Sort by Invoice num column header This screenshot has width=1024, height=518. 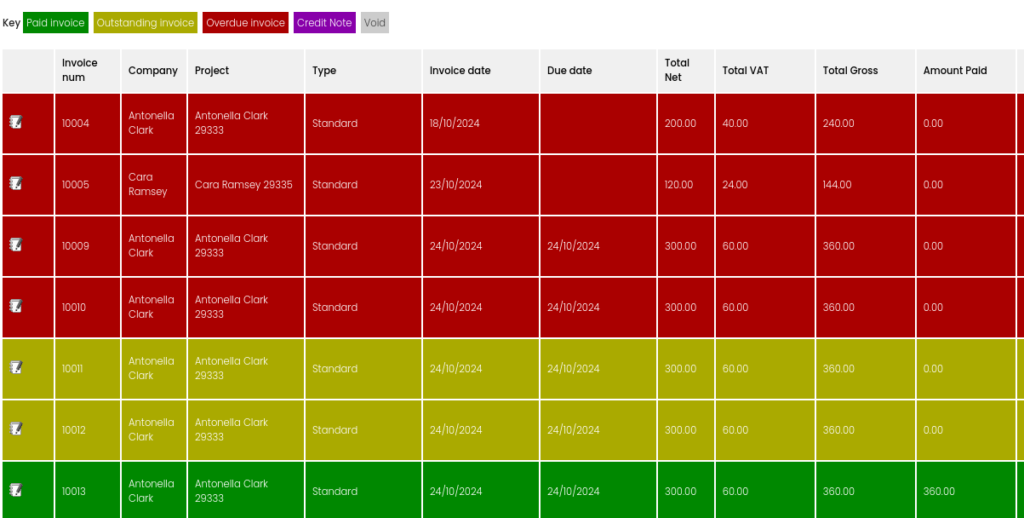pos(80,70)
